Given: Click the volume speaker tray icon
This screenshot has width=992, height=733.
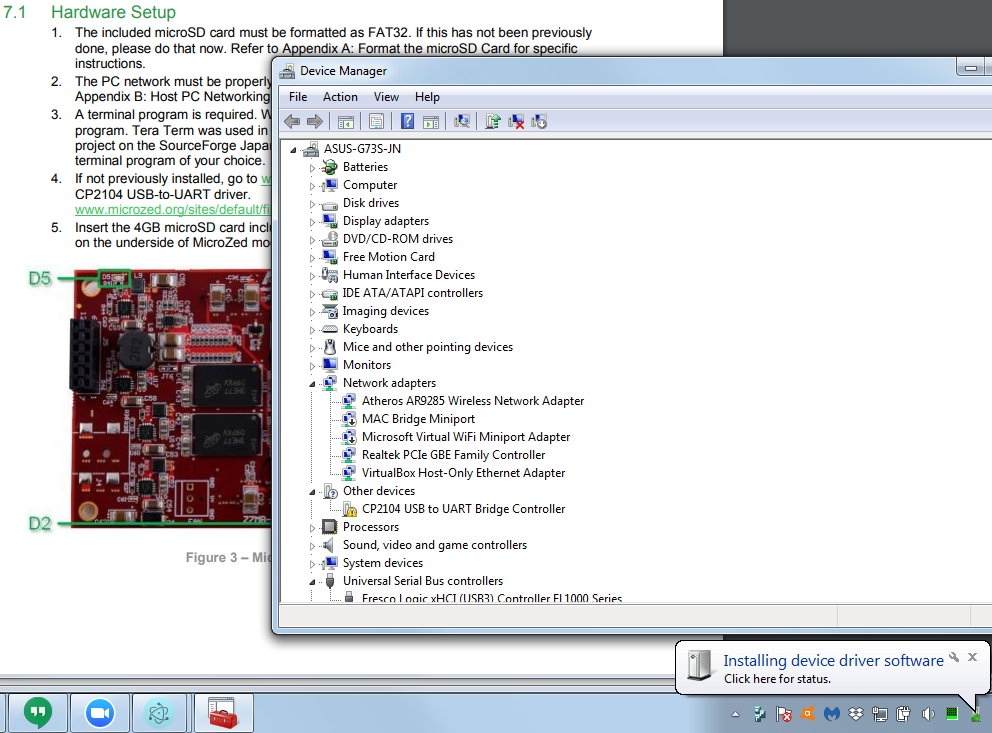Looking at the screenshot, I should pos(927,715).
